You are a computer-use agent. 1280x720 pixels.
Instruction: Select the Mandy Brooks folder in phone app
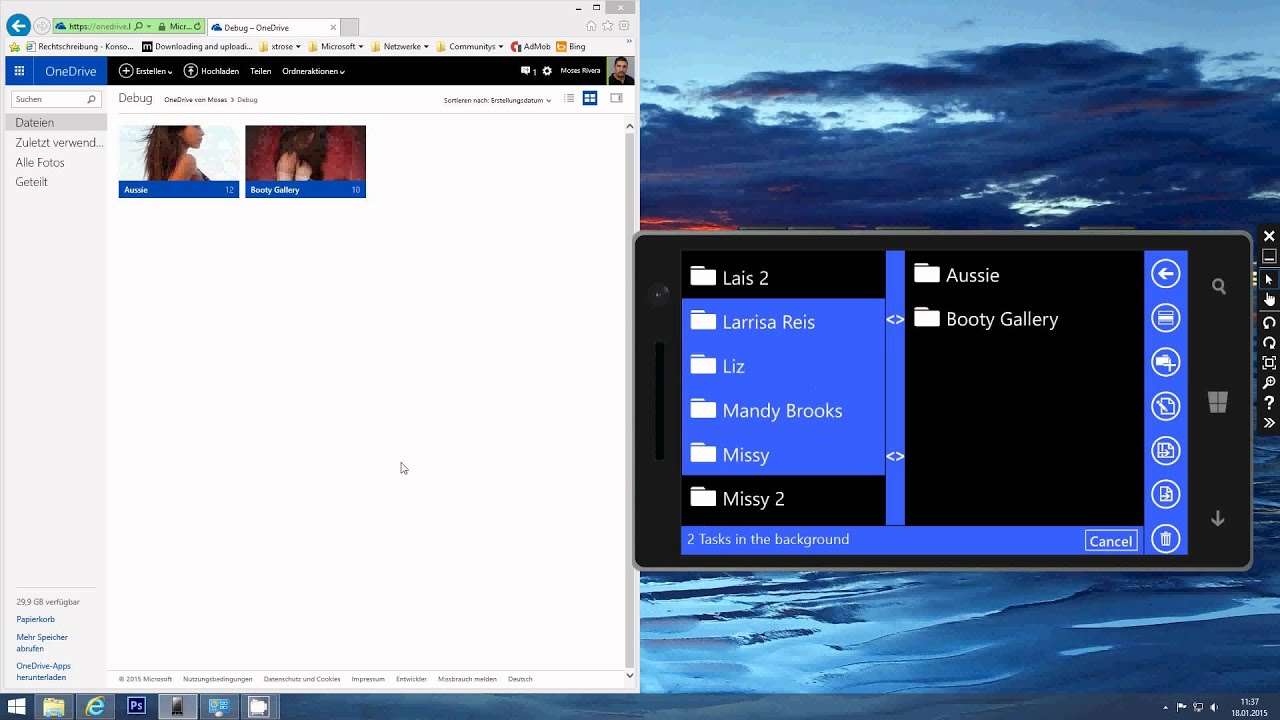783,410
